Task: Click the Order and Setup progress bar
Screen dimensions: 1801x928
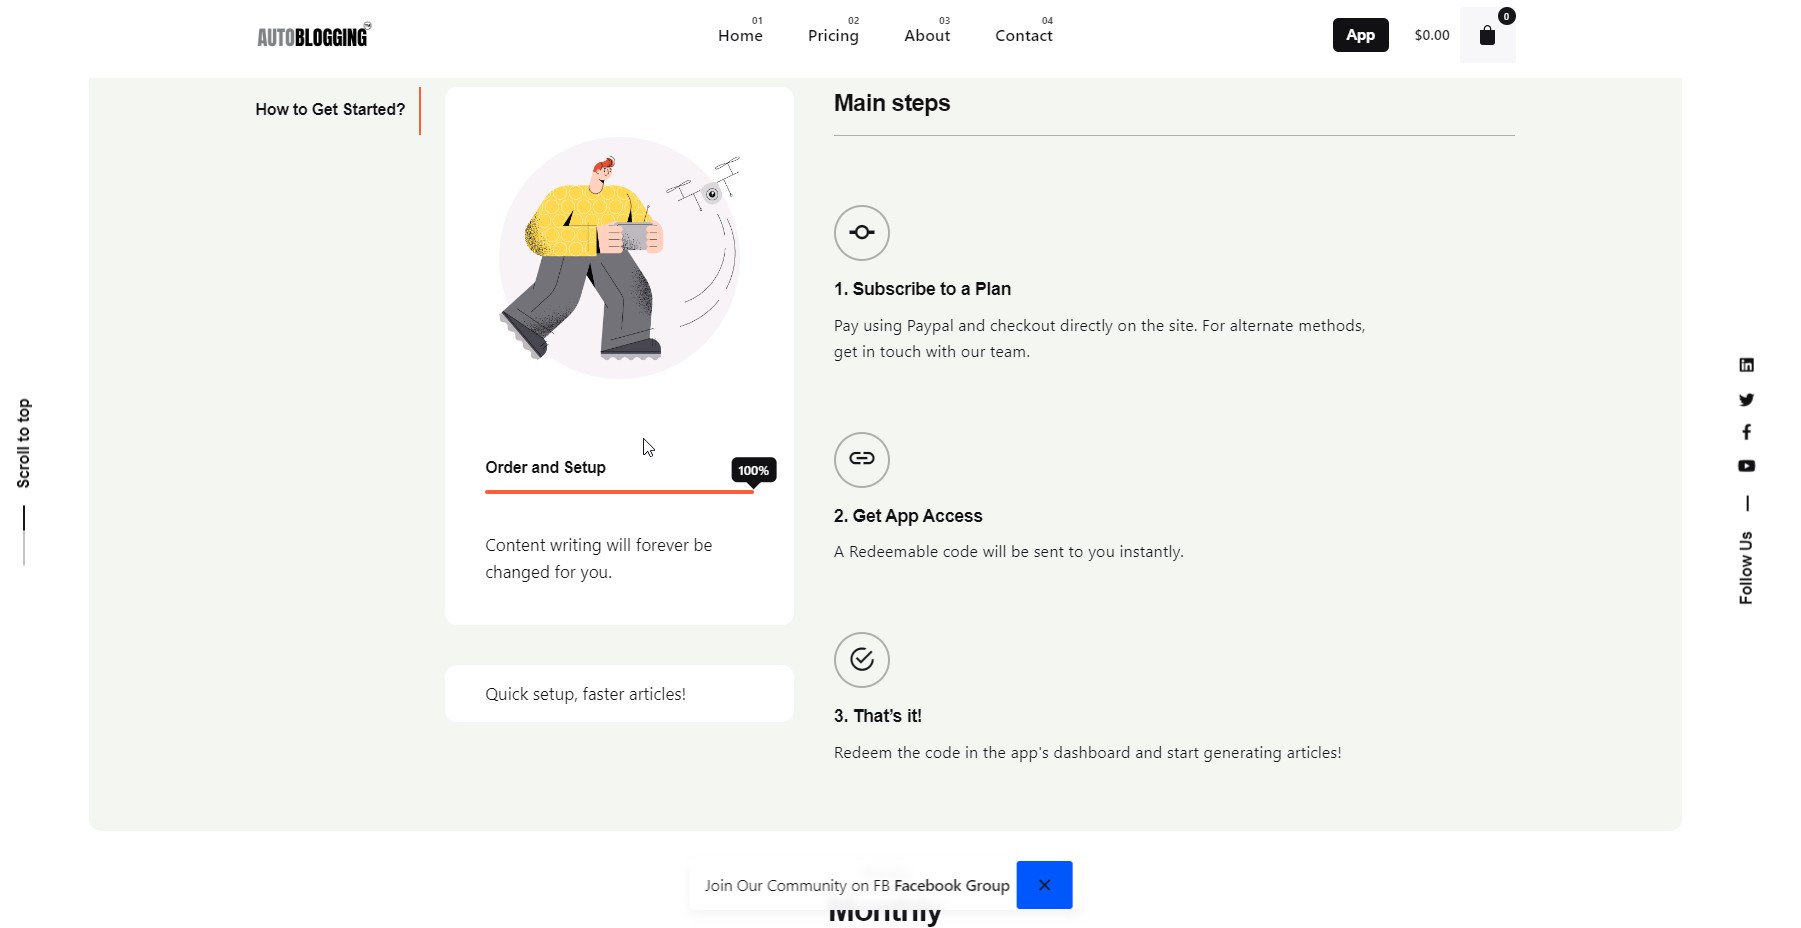Action: (619, 491)
